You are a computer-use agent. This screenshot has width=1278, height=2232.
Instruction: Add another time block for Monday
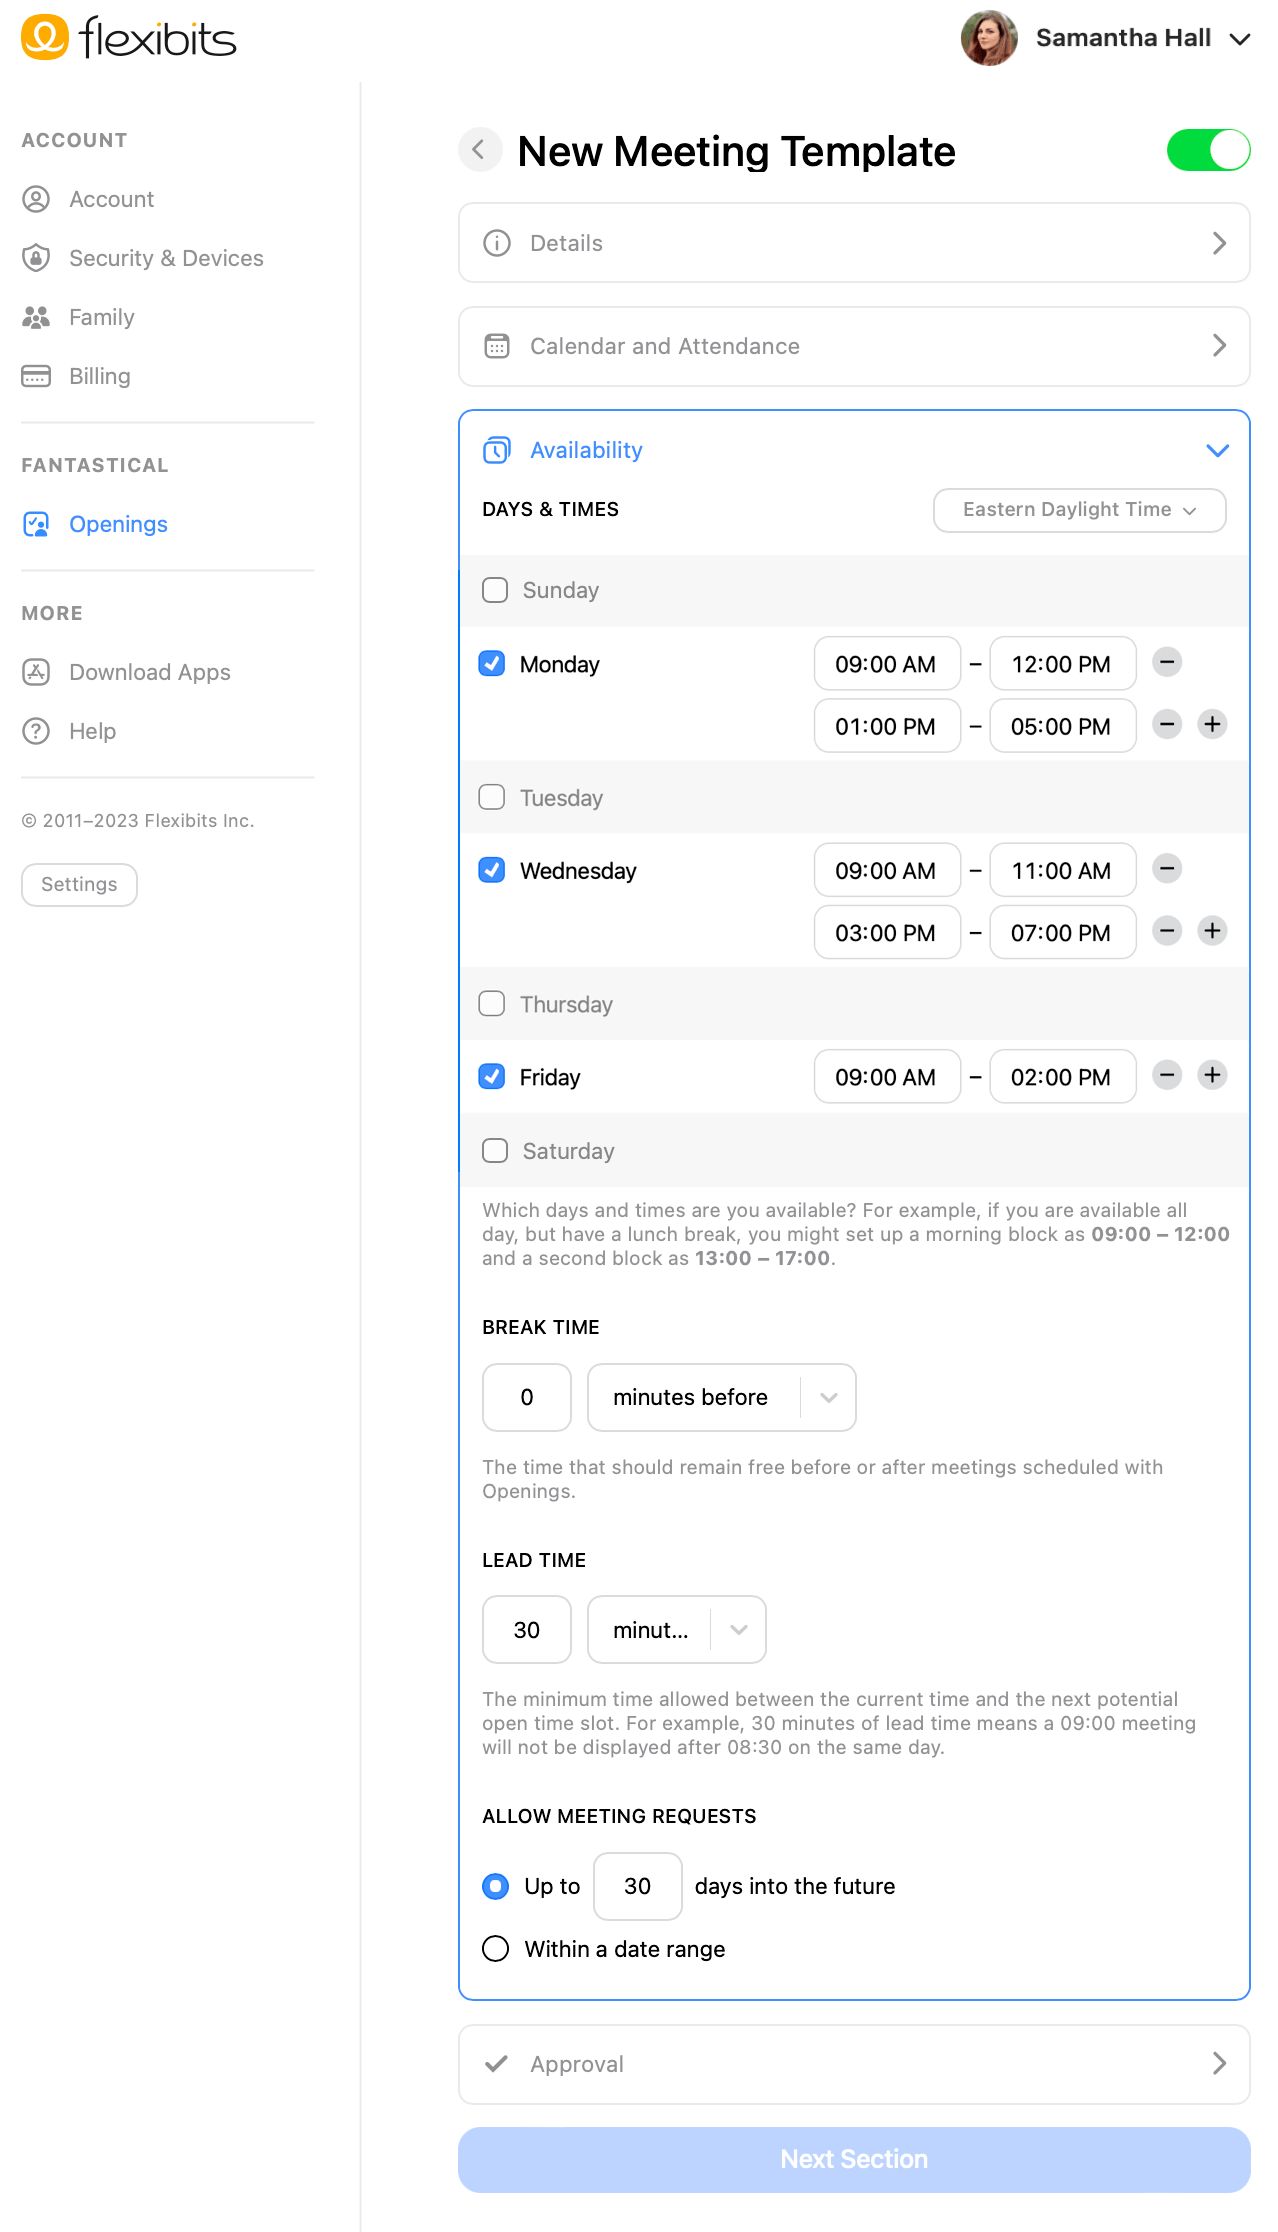pyautogui.click(x=1213, y=724)
